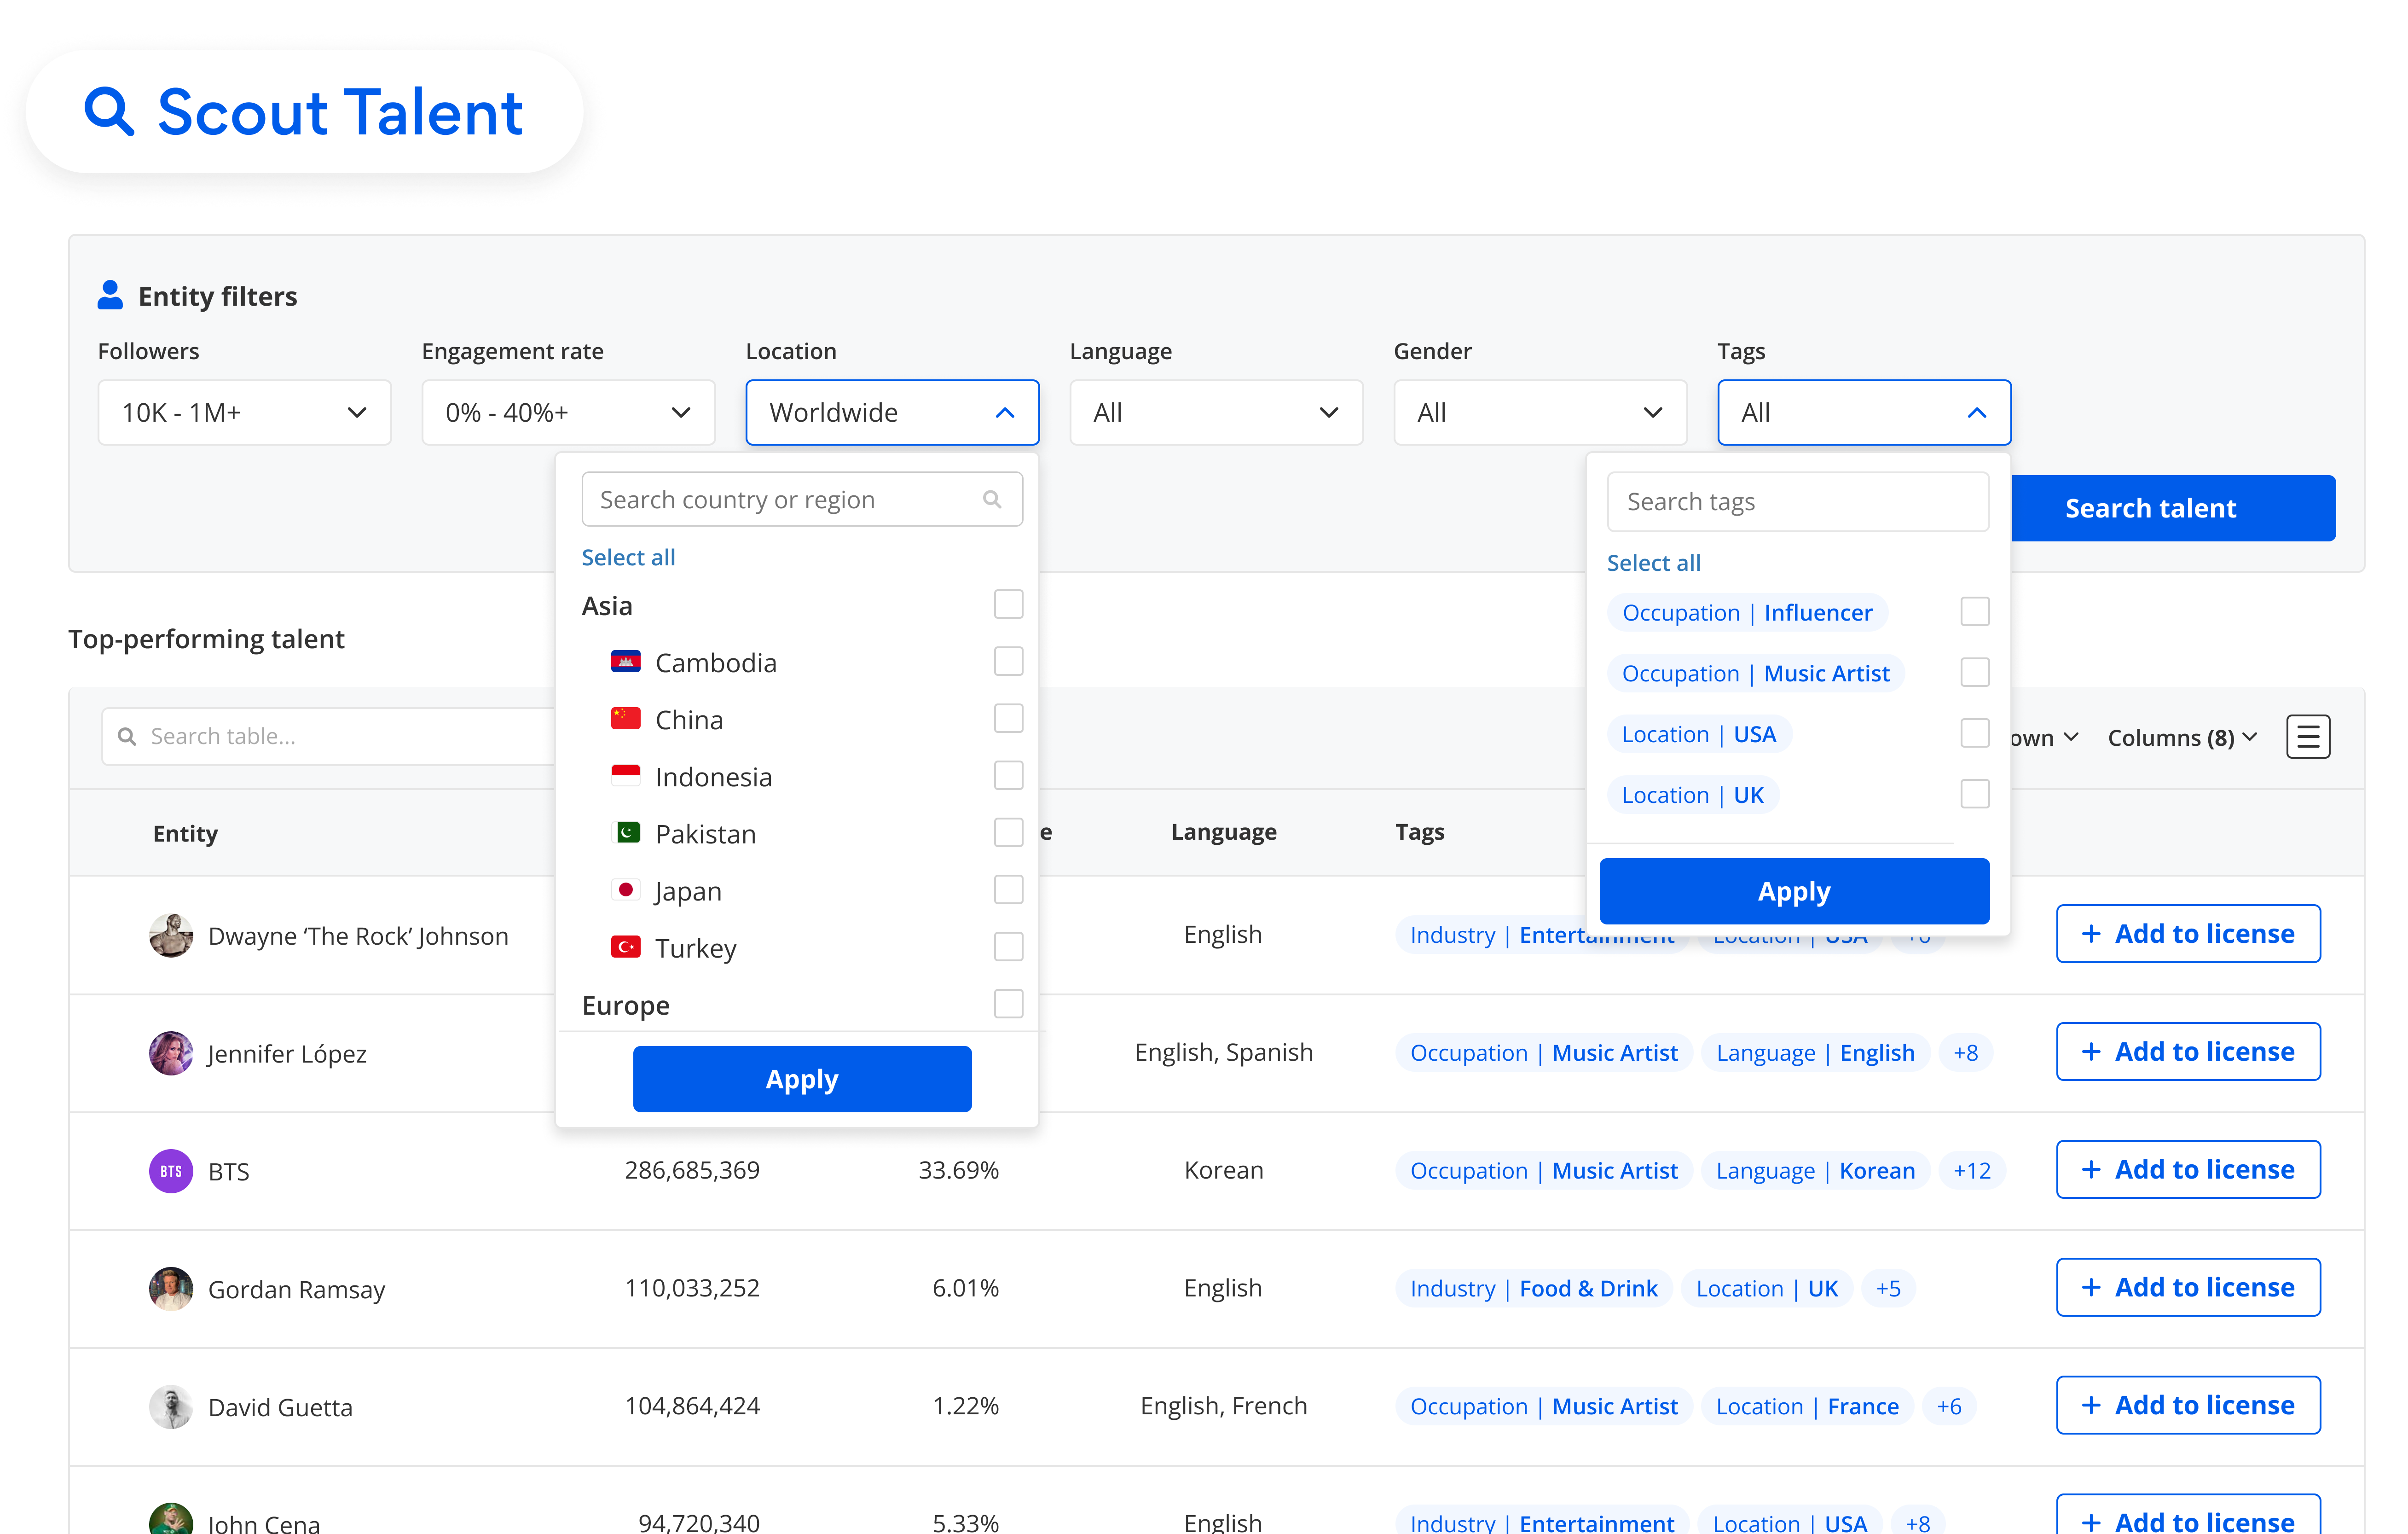Click Select all link in tags panel

1653,563
